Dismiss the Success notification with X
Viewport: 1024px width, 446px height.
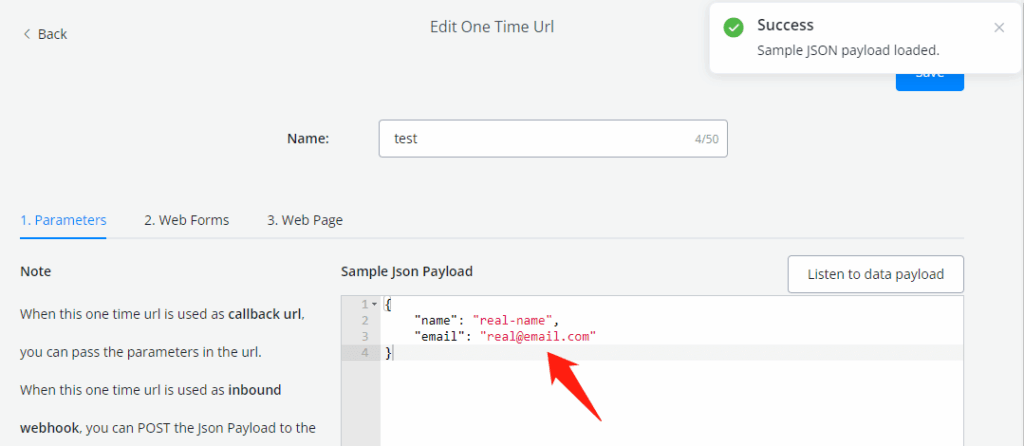click(x=998, y=28)
